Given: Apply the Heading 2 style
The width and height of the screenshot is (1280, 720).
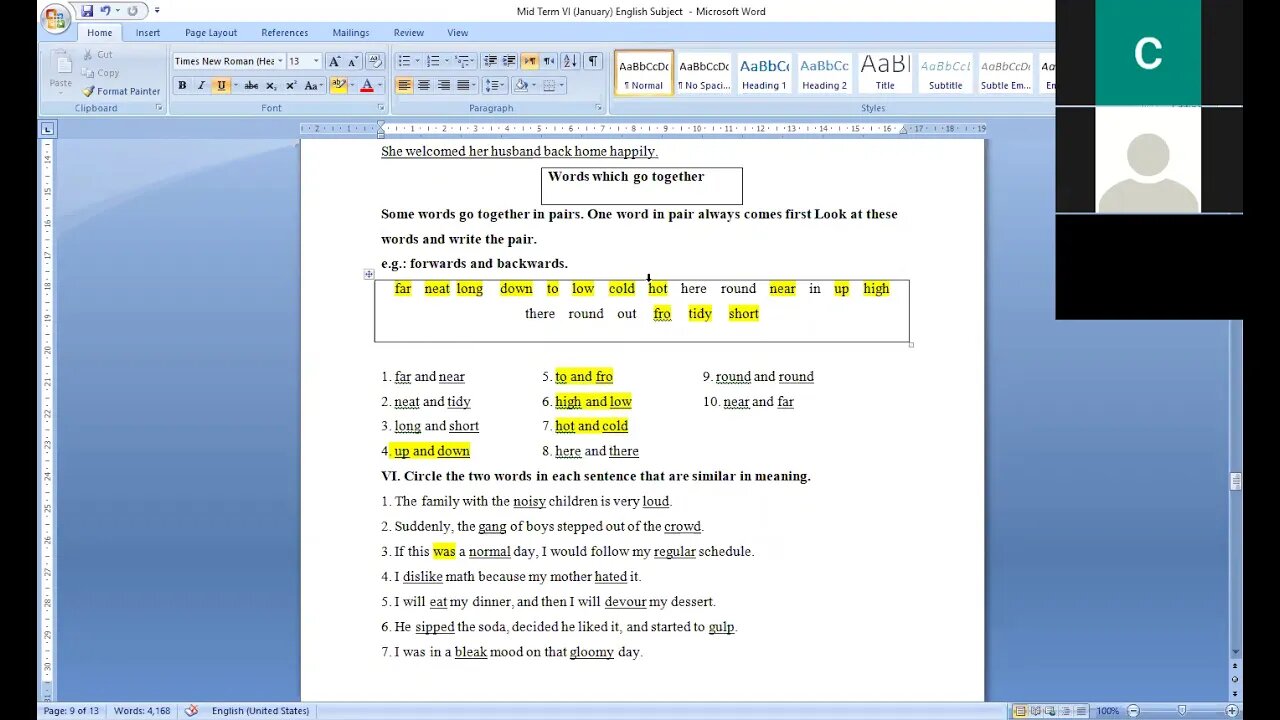Looking at the screenshot, I should (824, 73).
